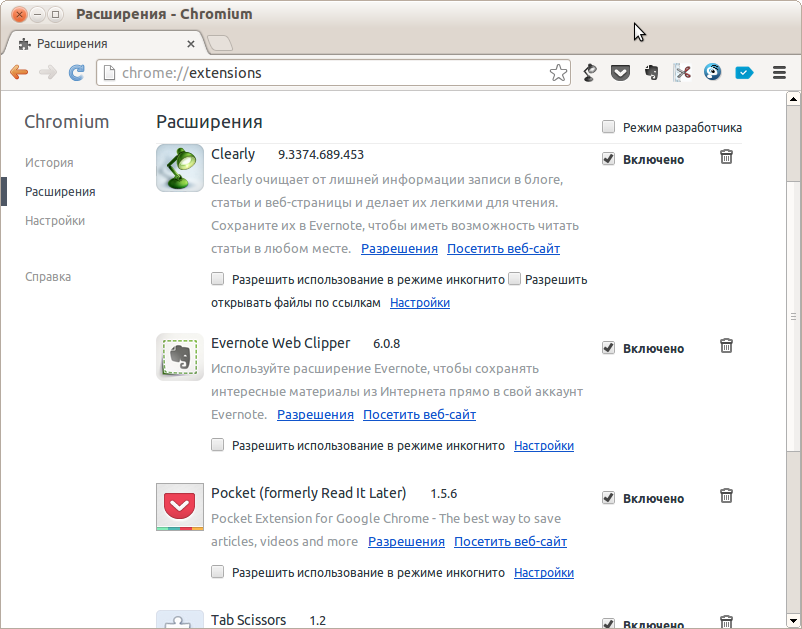Viewport: 802px width, 629px height.
Task: Uncheck Включено for Tab Scissors
Action: pos(608,623)
